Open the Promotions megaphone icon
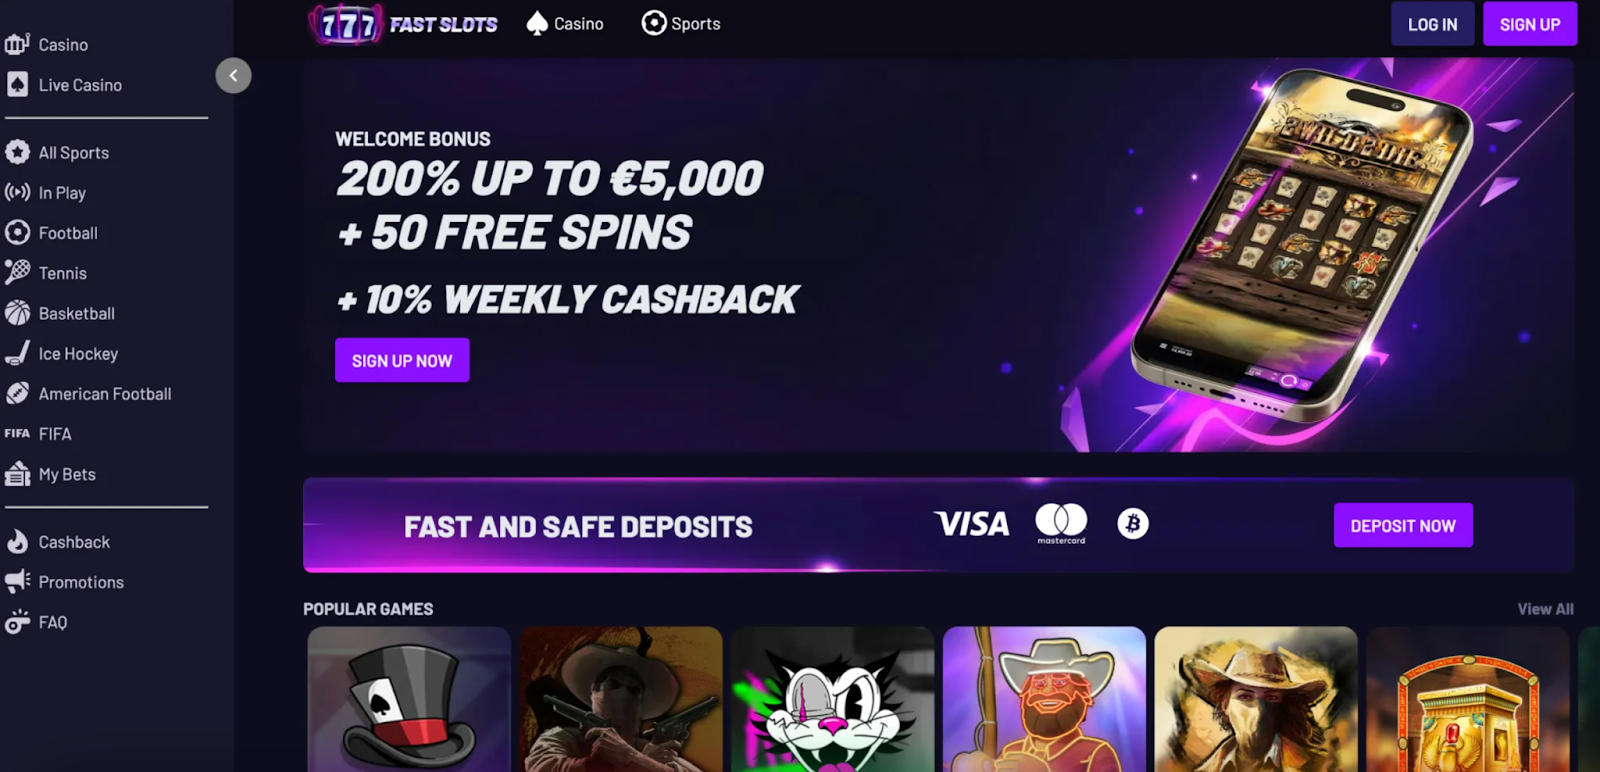Screen dimensions: 1600x772 17,581
